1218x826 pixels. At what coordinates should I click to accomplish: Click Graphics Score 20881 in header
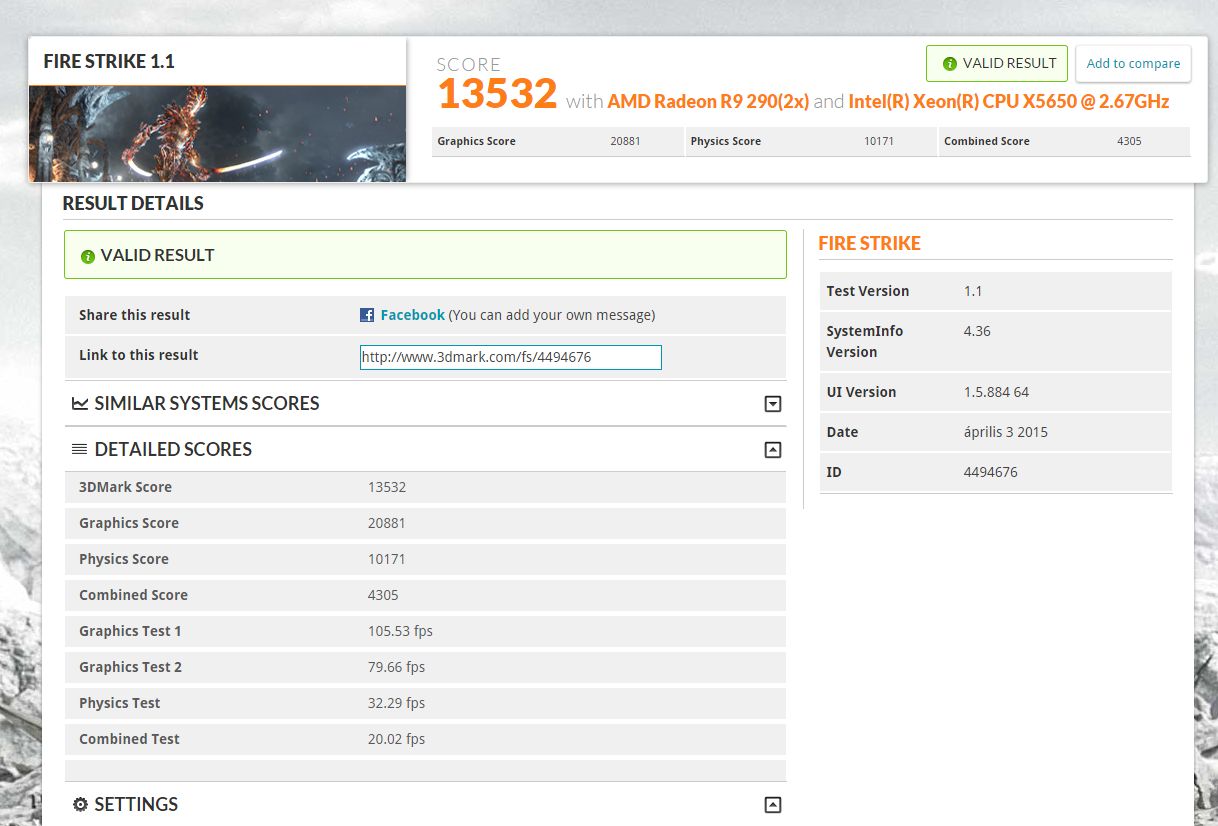pyautogui.click(x=557, y=141)
